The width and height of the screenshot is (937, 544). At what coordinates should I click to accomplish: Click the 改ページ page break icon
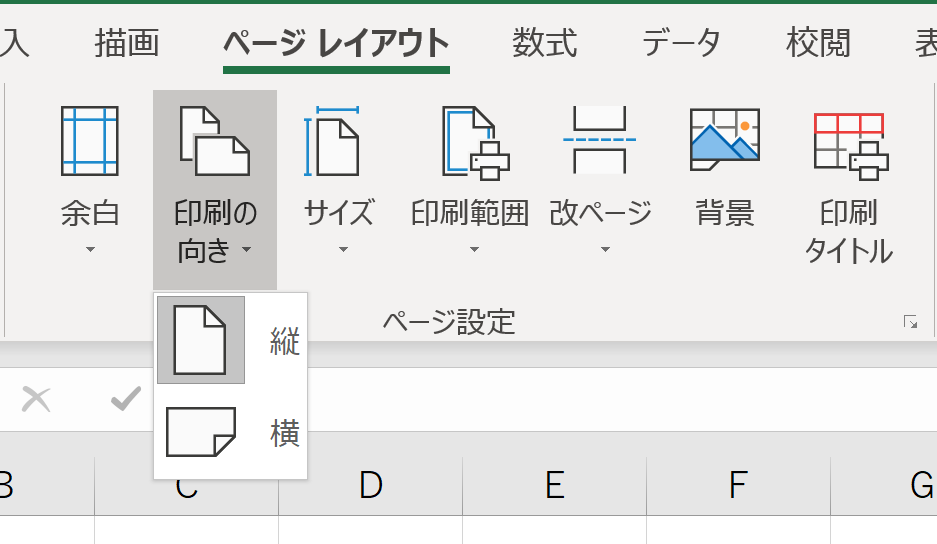click(x=599, y=140)
